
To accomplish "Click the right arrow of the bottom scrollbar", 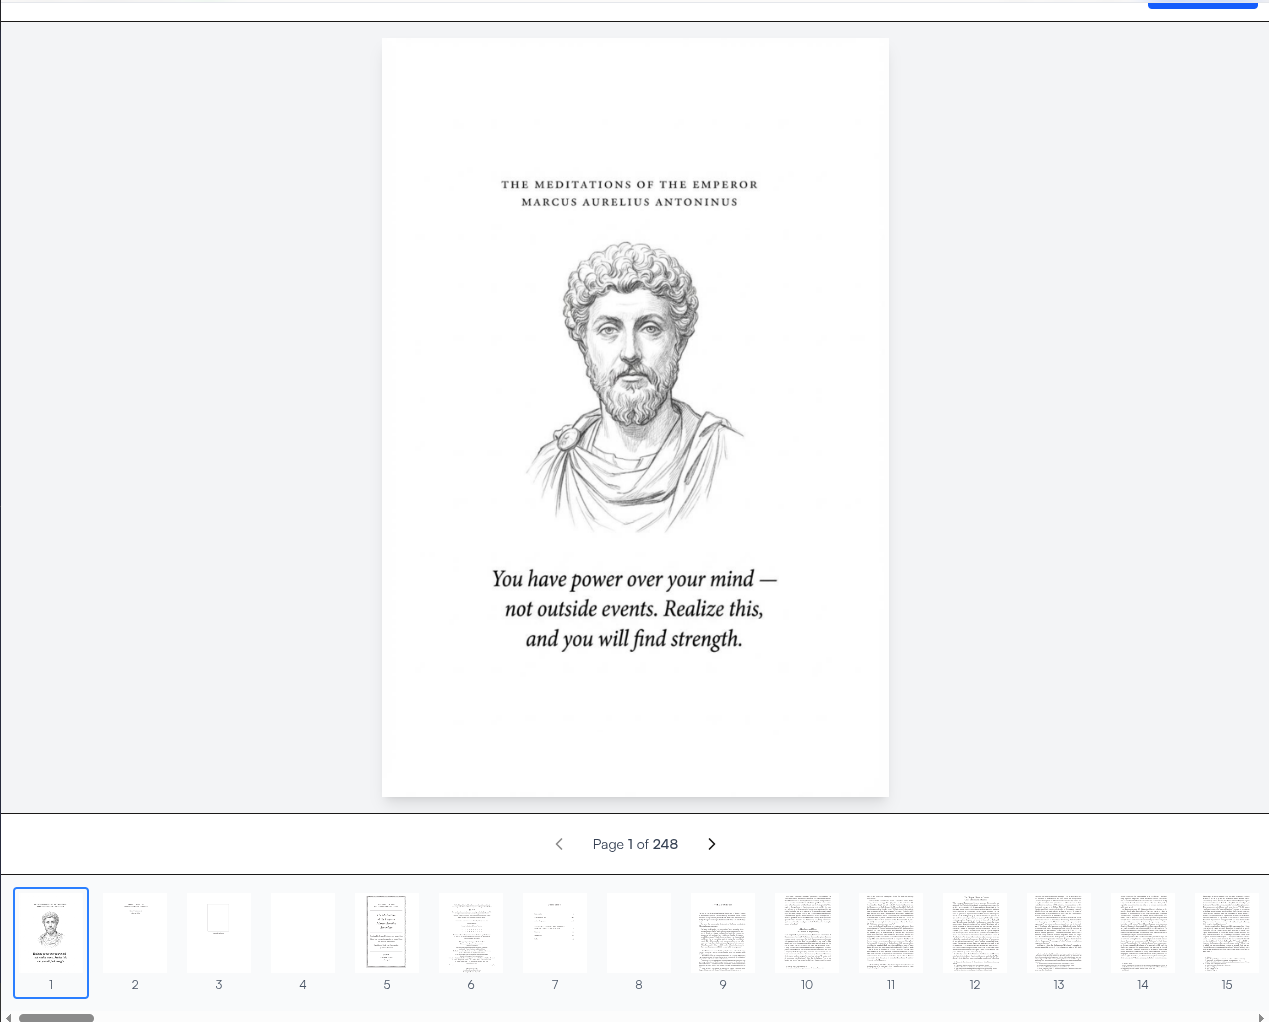I will (1262, 1017).
